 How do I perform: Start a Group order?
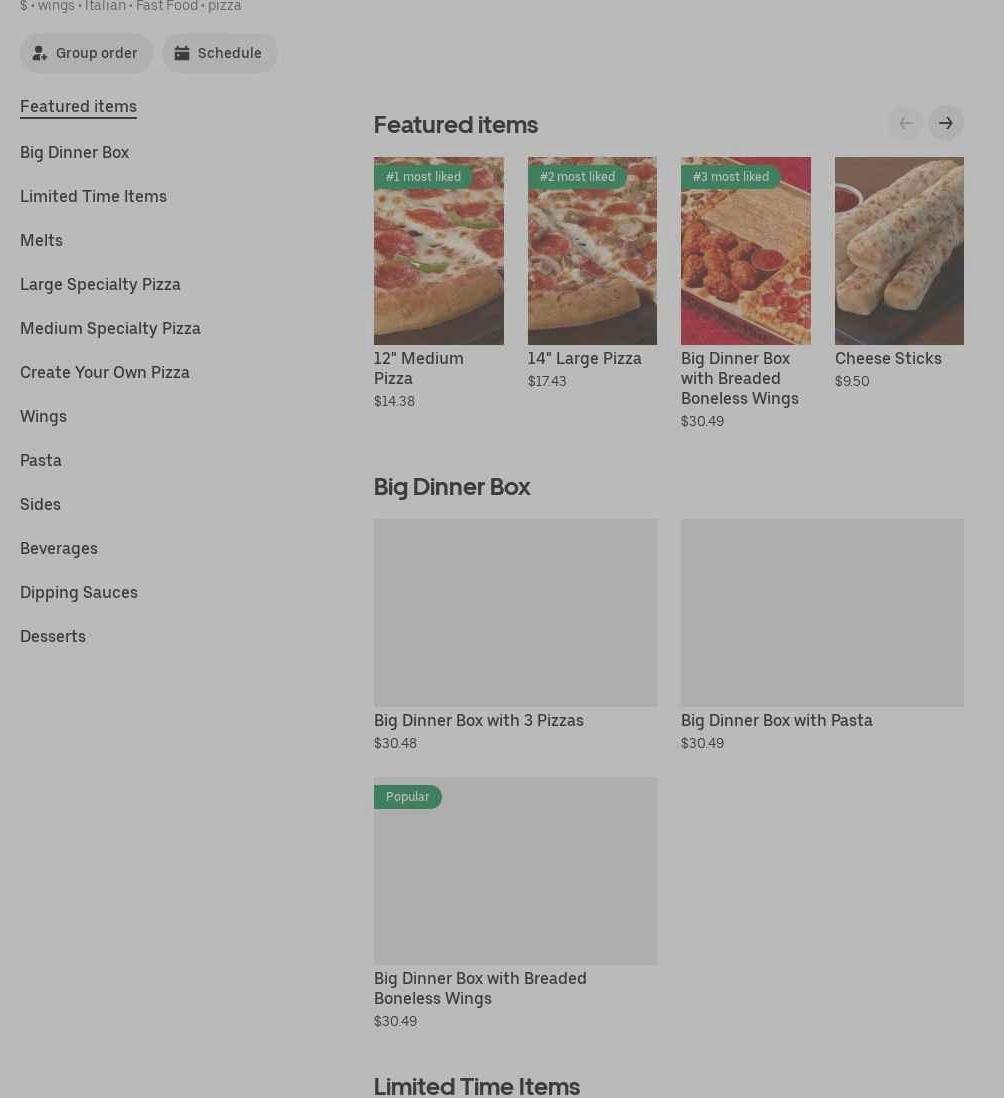[86, 53]
